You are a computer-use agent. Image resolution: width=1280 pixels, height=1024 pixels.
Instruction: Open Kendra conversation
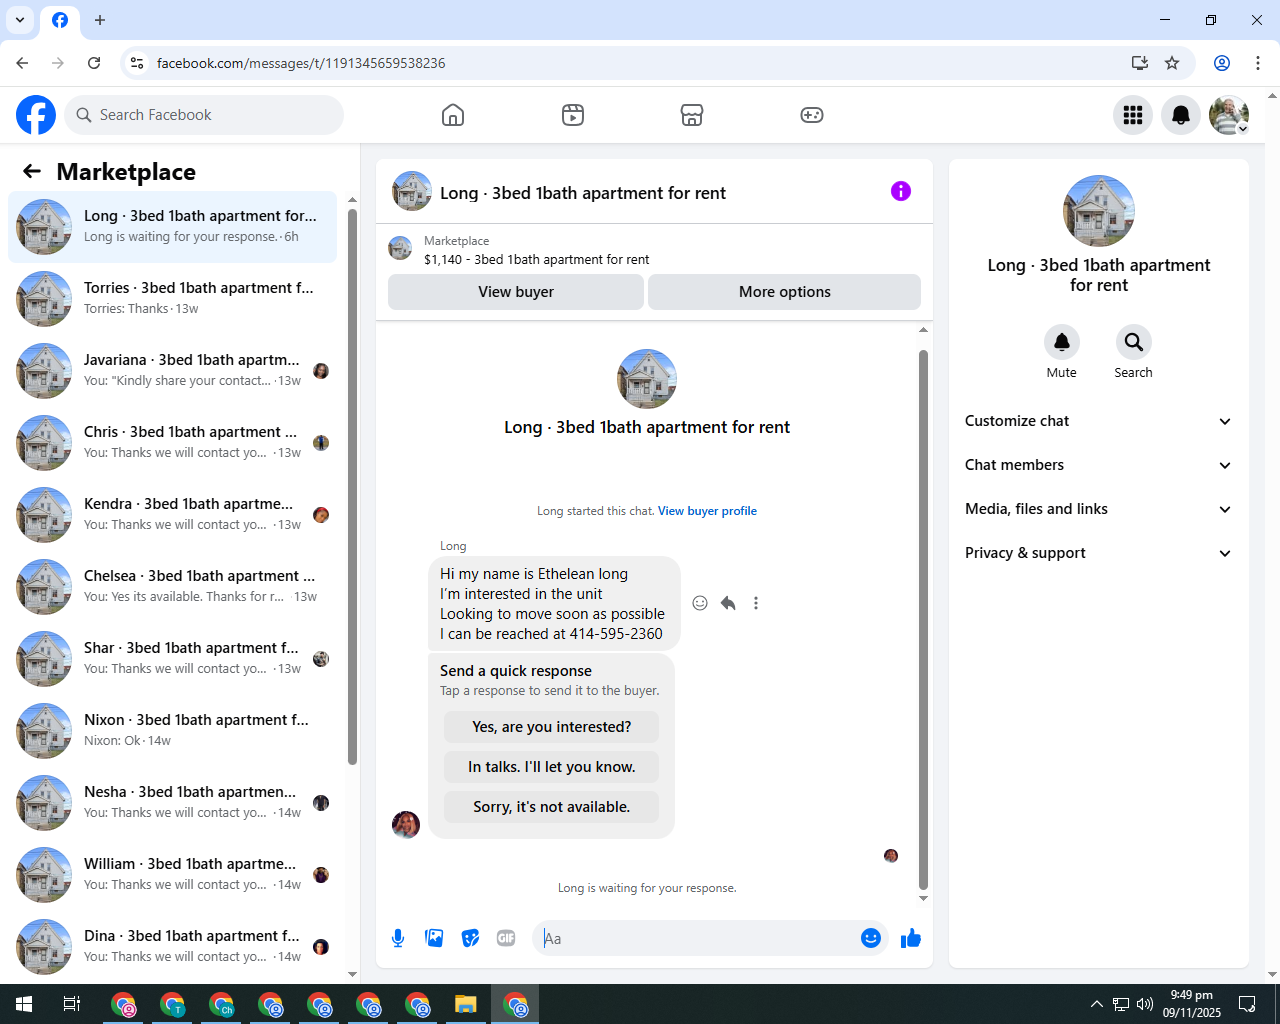(x=172, y=515)
